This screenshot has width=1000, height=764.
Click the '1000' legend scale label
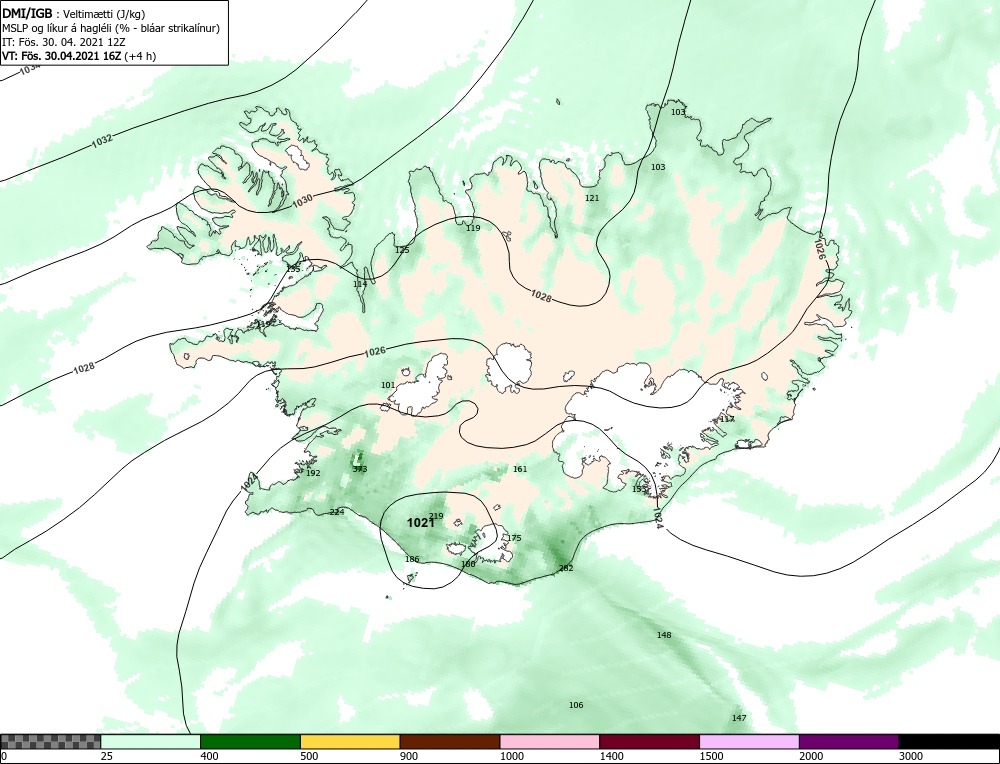pos(512,756)
